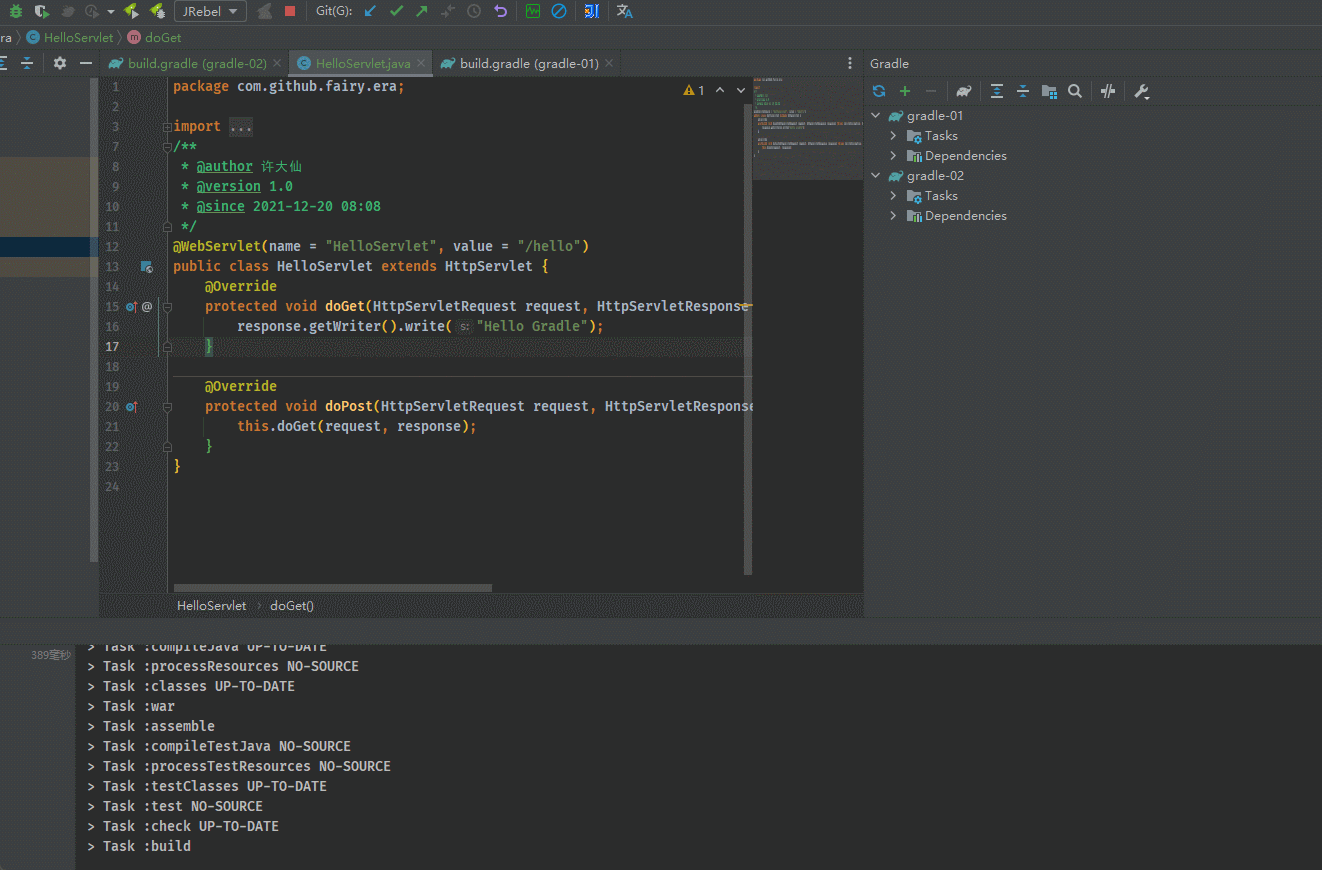This screenshot has width=1322, height=870.
Task: Click doGet() in bottom editor breadcrumb
Action: point(292,606)
